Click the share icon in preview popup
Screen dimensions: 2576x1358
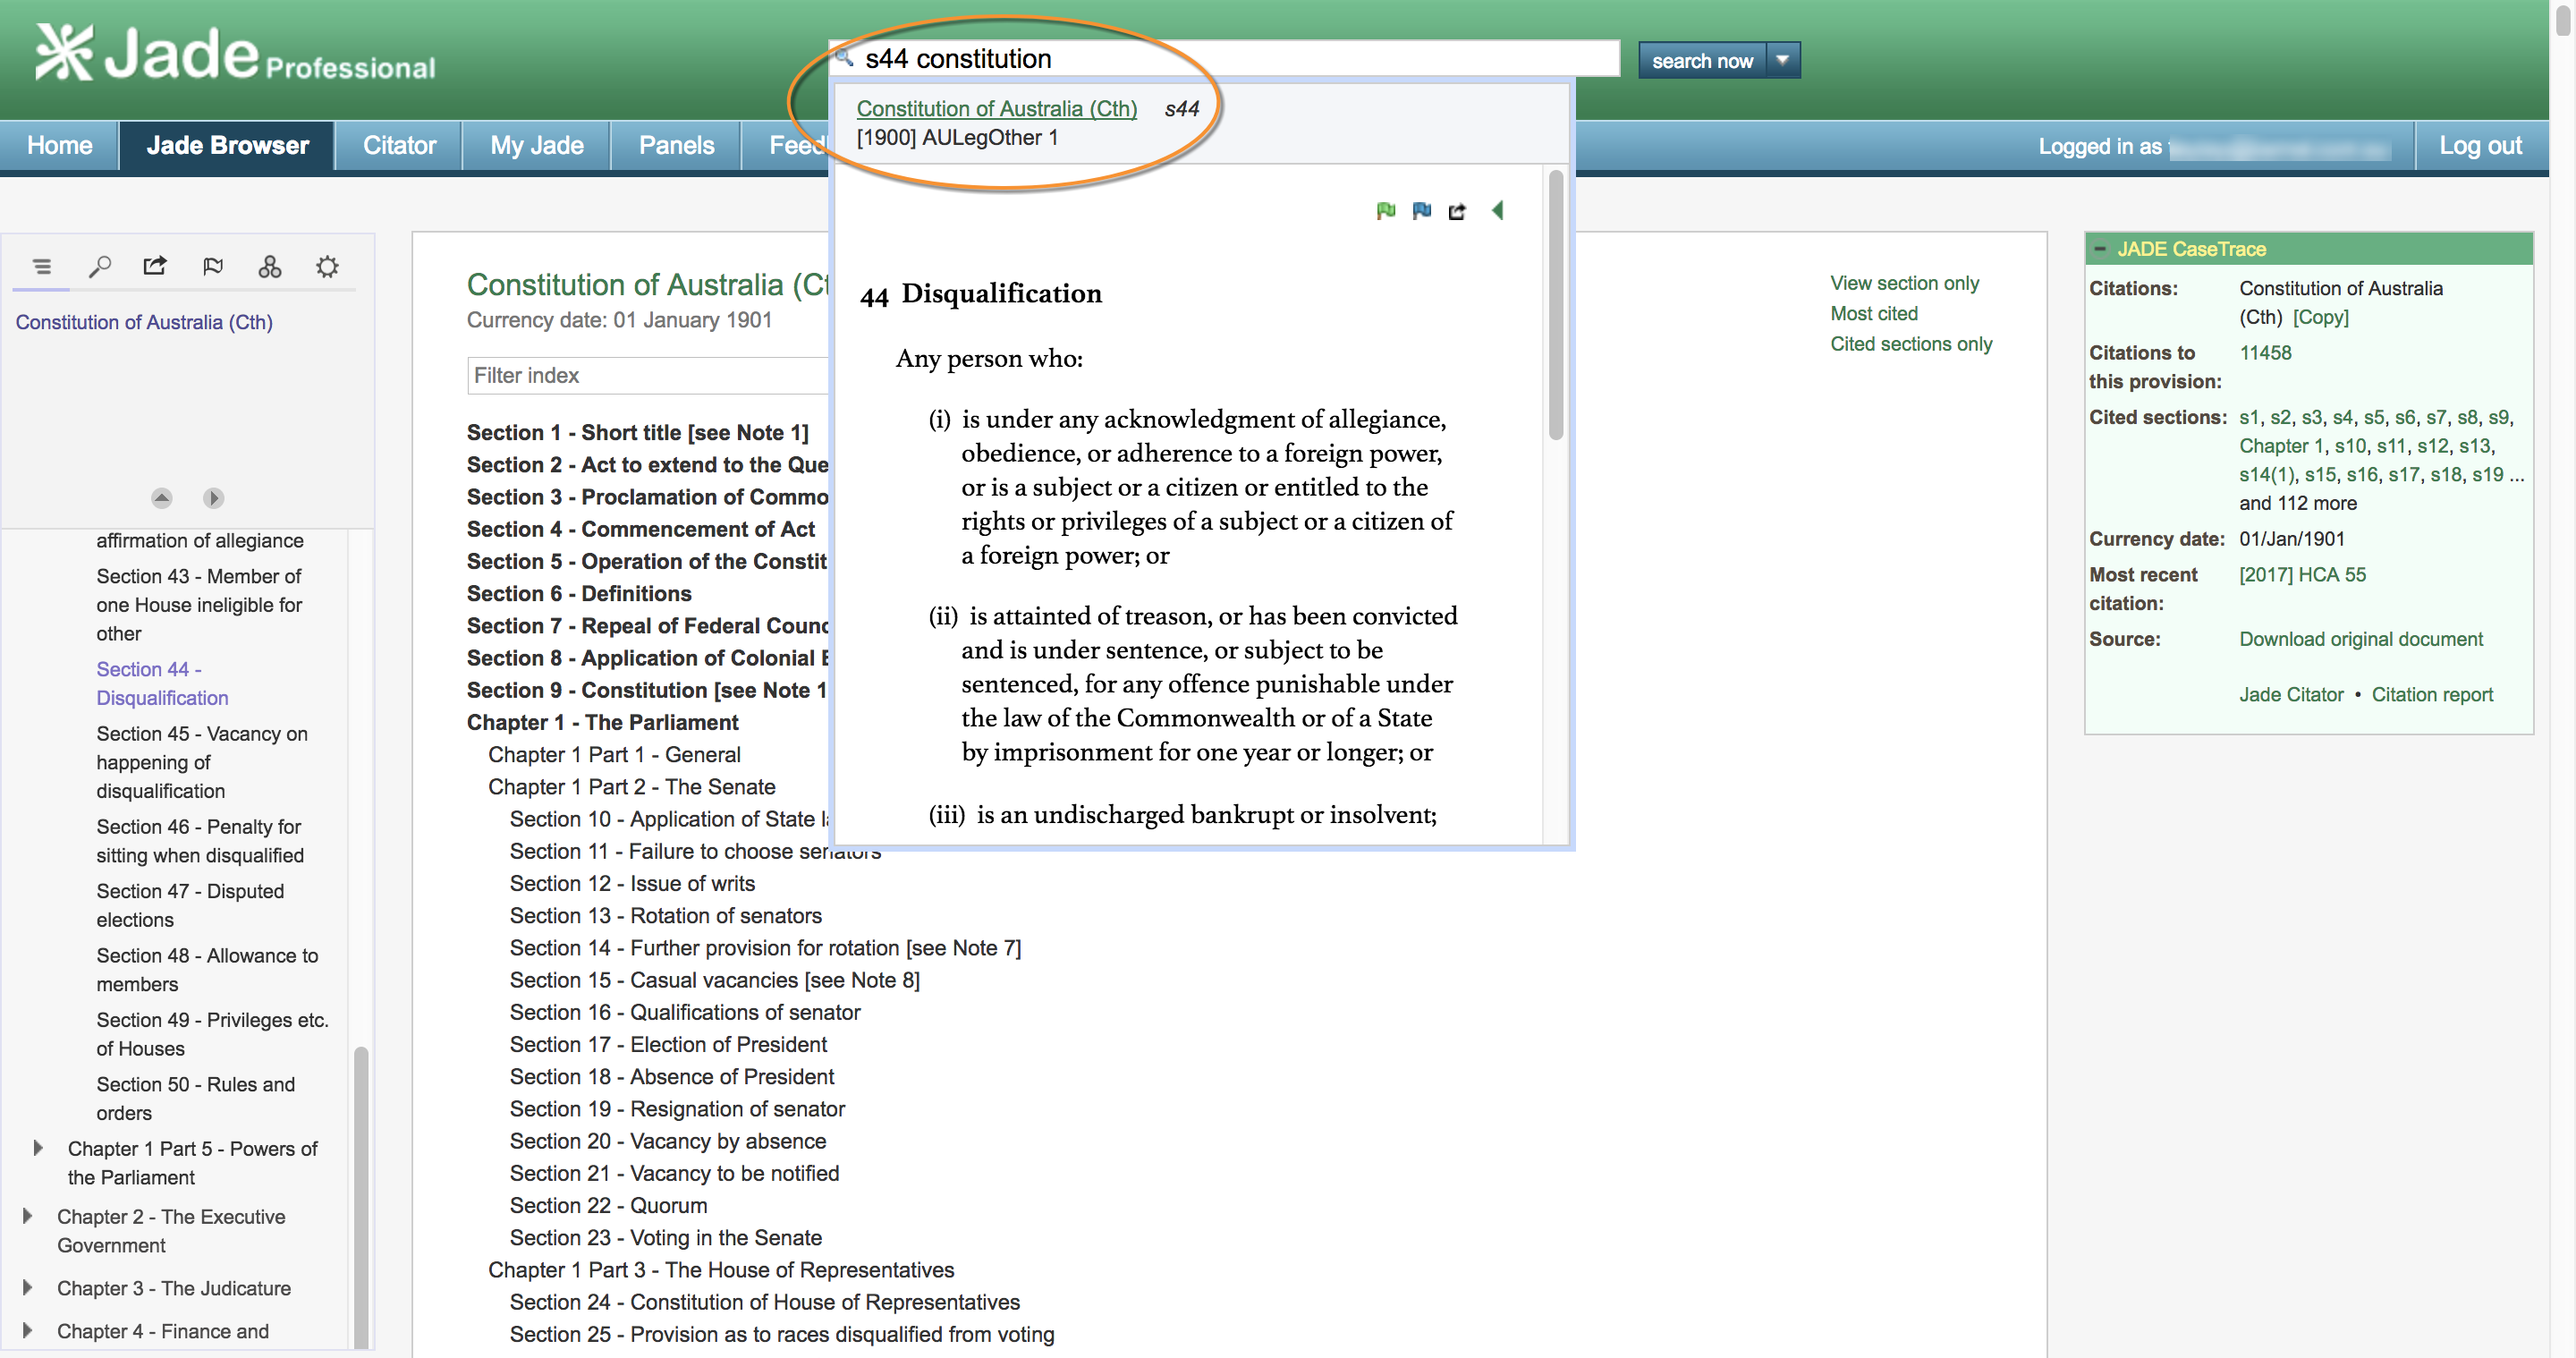pyautogui.click(x=1457, y=210)
